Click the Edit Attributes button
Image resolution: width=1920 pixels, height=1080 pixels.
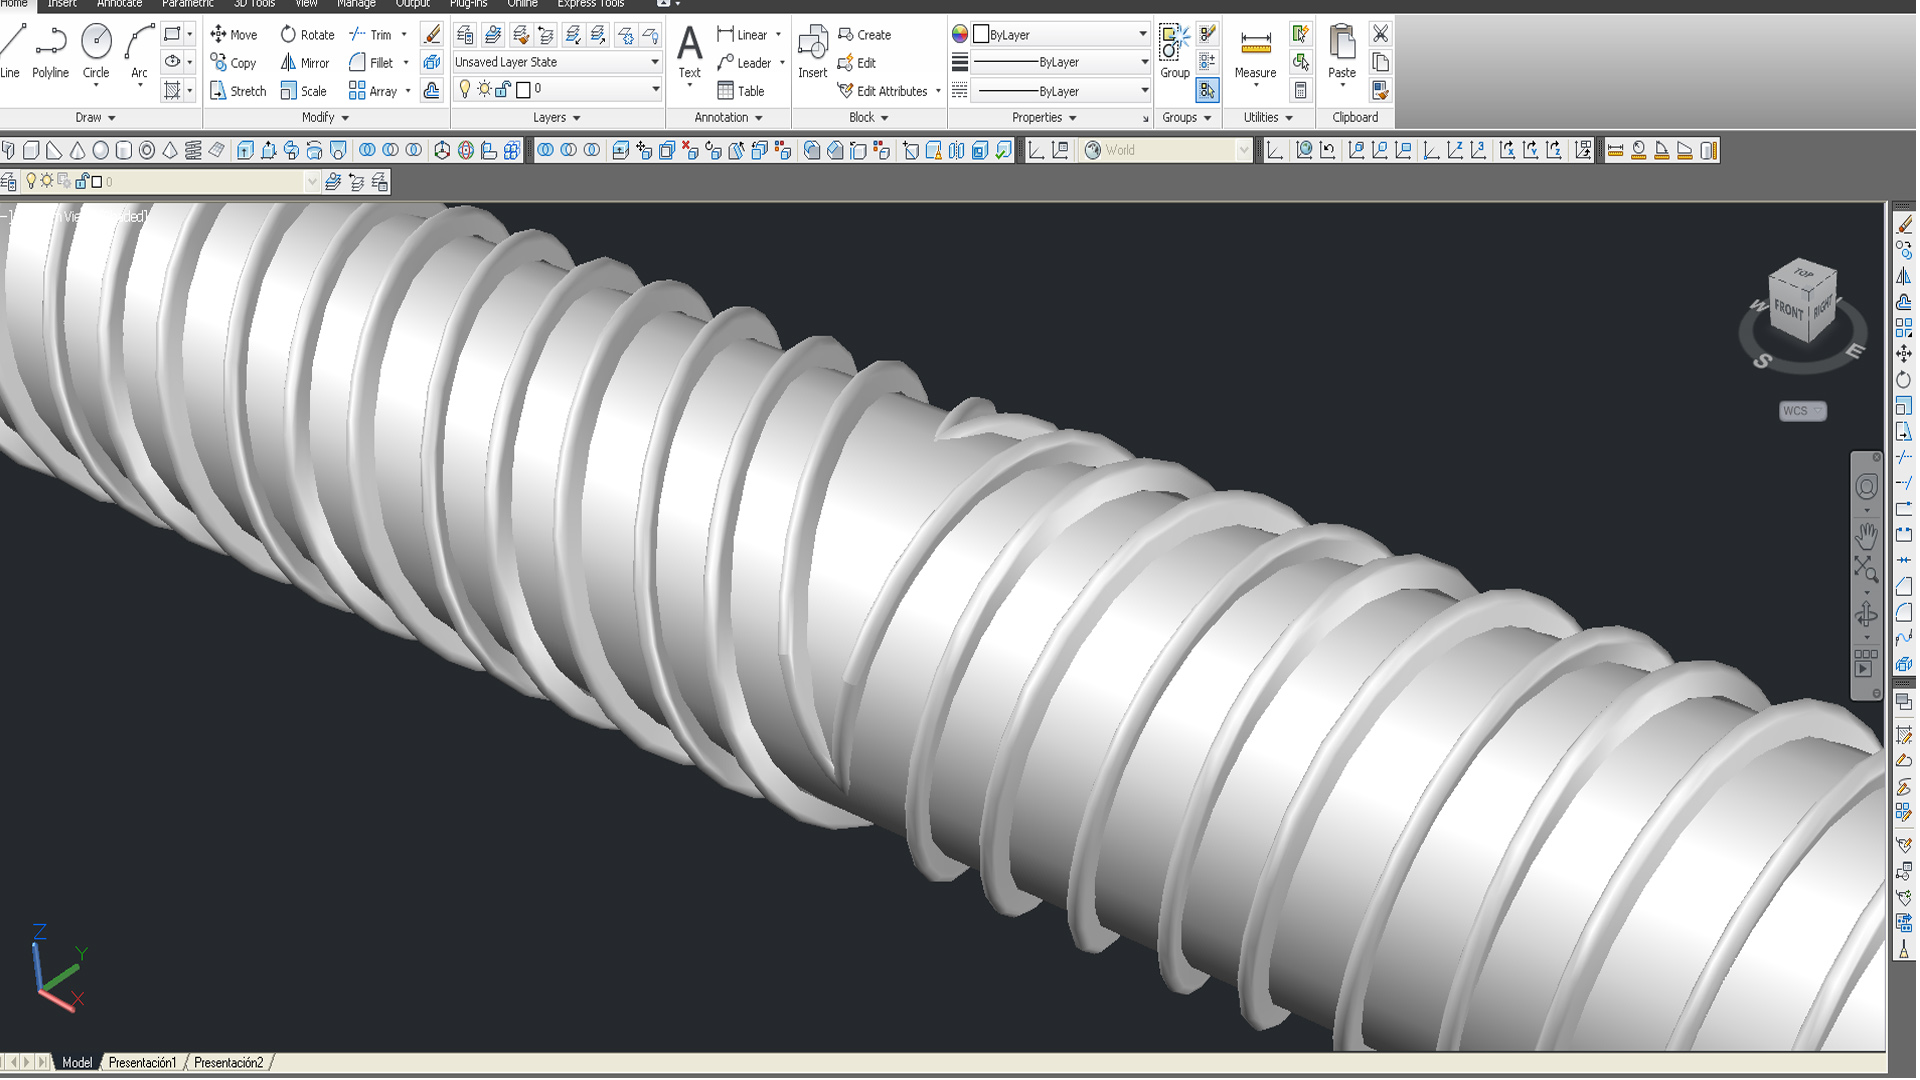883,91
